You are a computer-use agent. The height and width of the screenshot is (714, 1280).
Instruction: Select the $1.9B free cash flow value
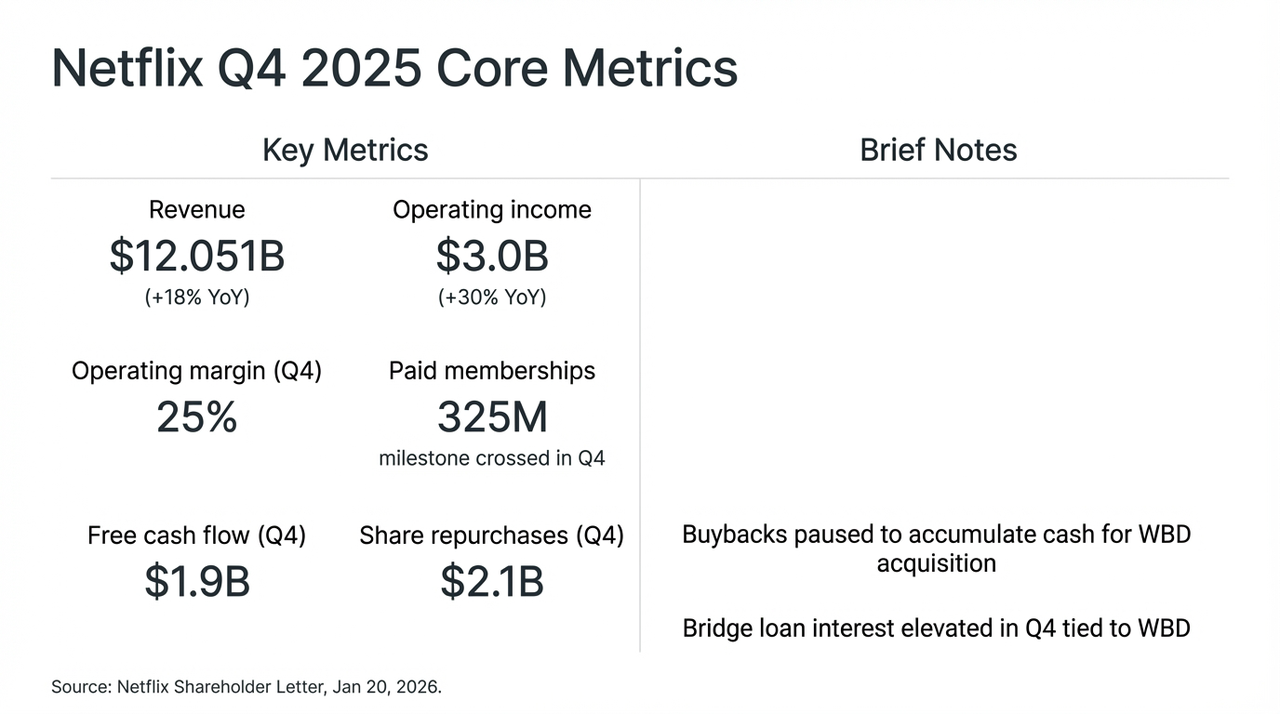pyautogui.click(x=197, y=582)
